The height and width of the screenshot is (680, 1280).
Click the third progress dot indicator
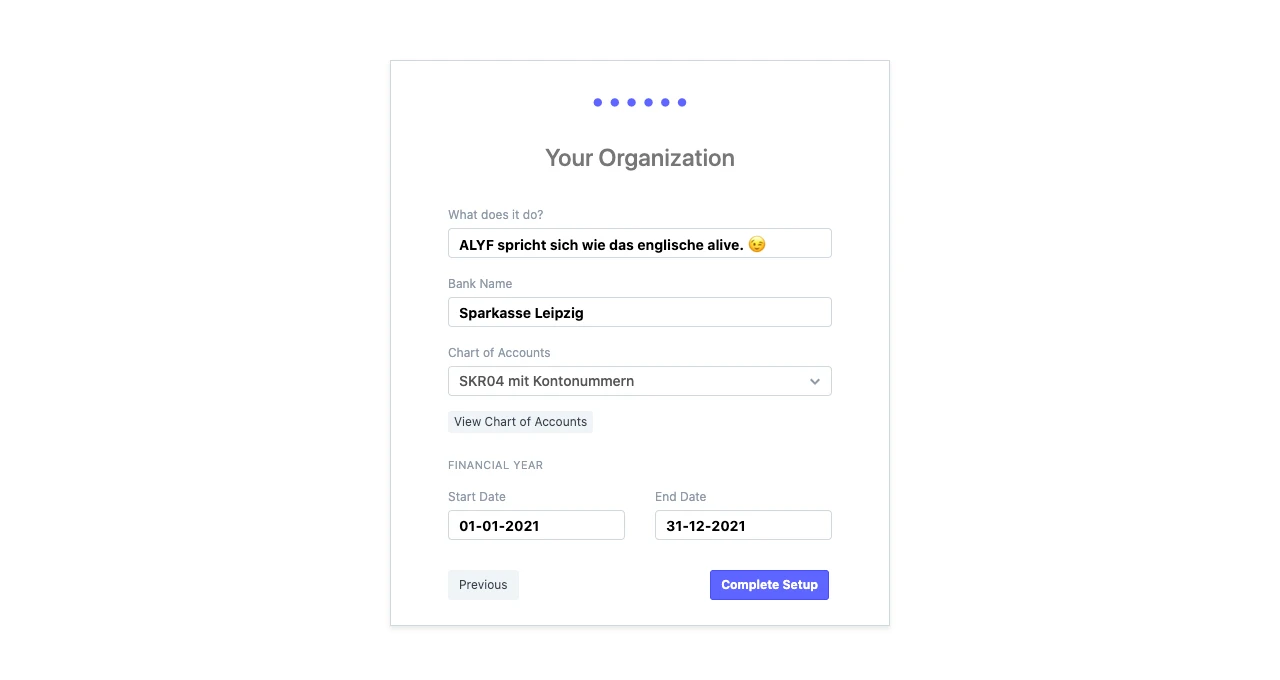point(632,102)
